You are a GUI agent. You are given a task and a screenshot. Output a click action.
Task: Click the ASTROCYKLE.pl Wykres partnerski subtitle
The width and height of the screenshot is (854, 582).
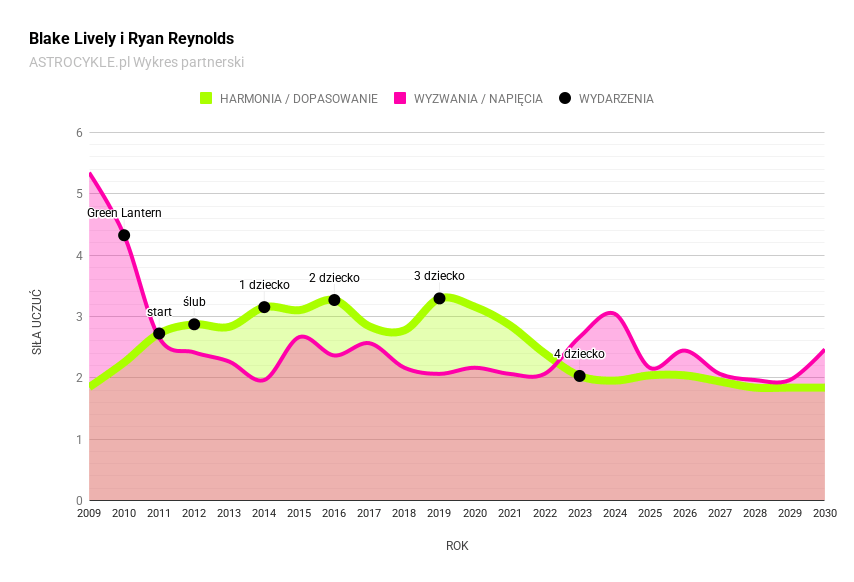[x=136, y=62]
